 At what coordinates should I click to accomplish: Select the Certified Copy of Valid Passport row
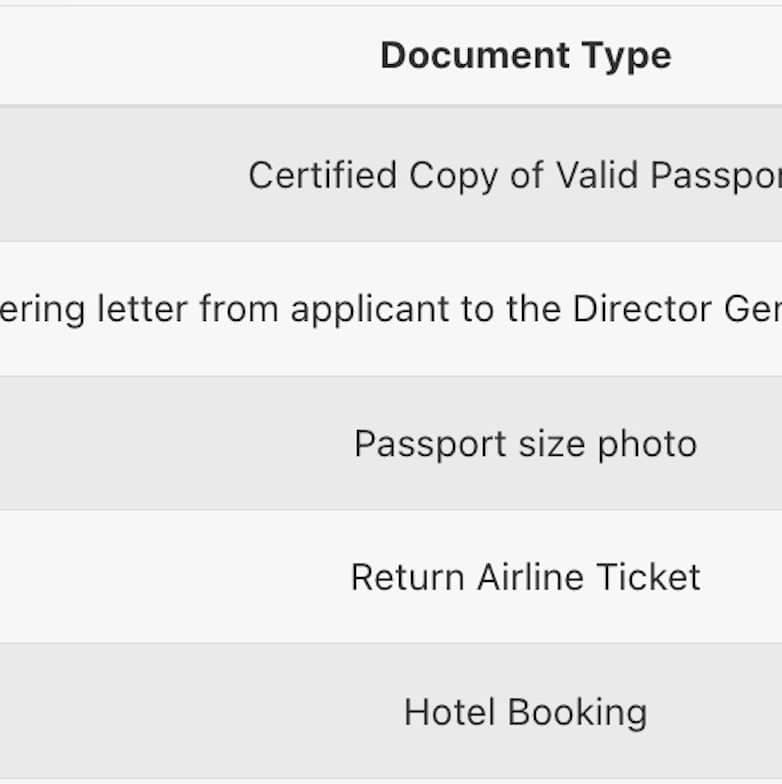coord(514,176)
